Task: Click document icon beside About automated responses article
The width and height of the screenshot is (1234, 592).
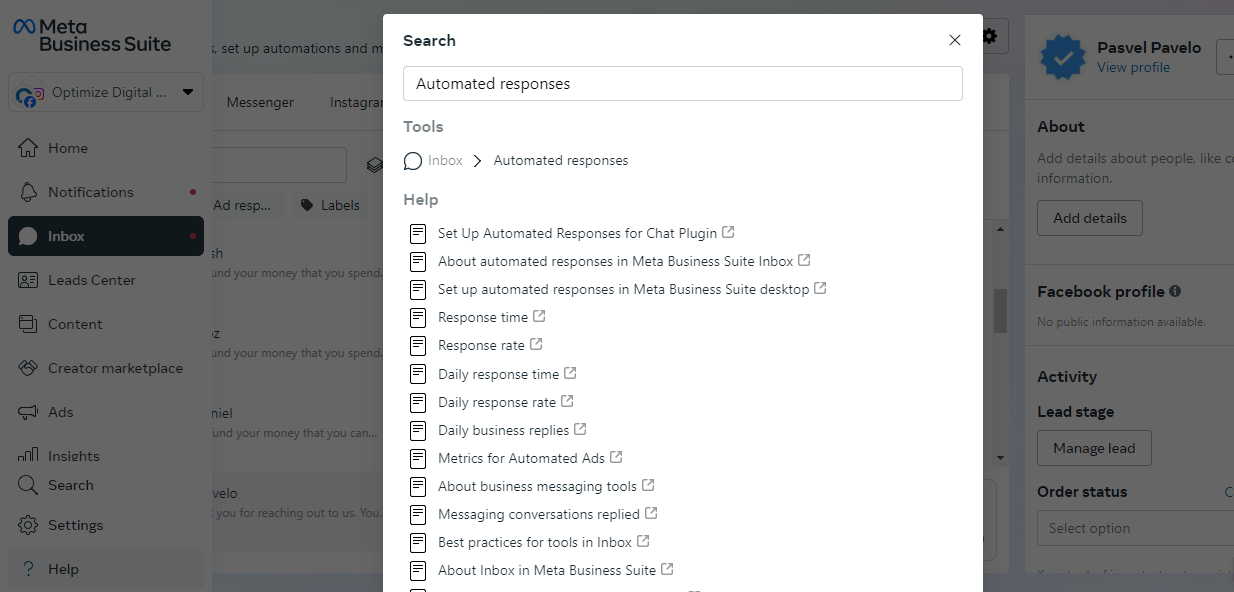Action: [x=418, y=261]
